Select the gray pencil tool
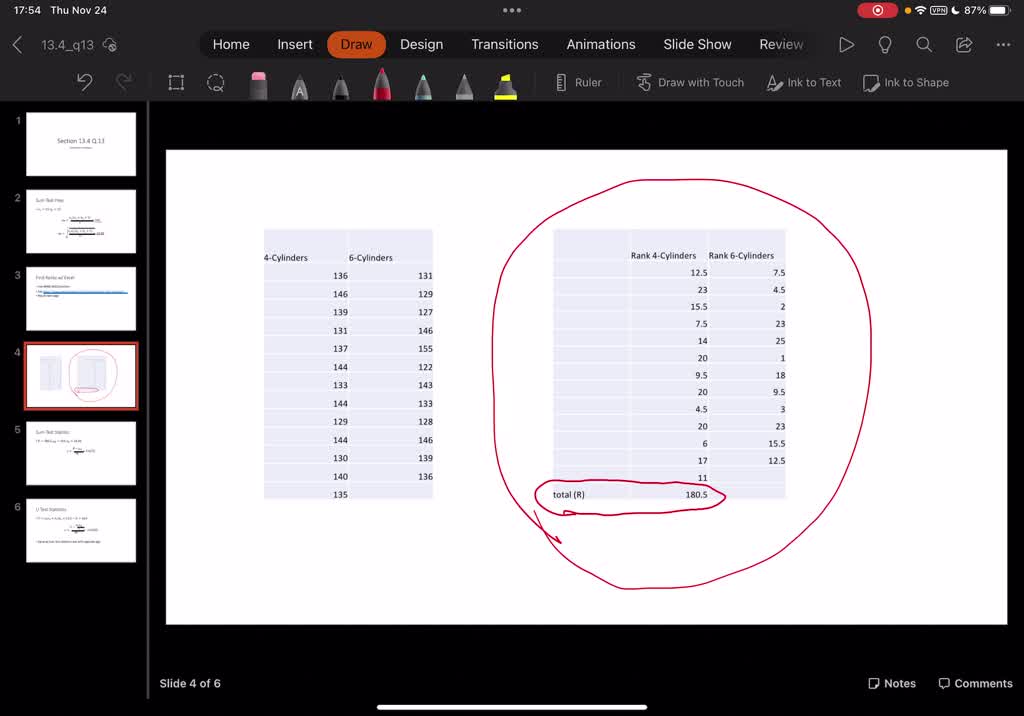Image resolution: width=1024 pixels, height=716 pixels. click(x=464, y=88)
